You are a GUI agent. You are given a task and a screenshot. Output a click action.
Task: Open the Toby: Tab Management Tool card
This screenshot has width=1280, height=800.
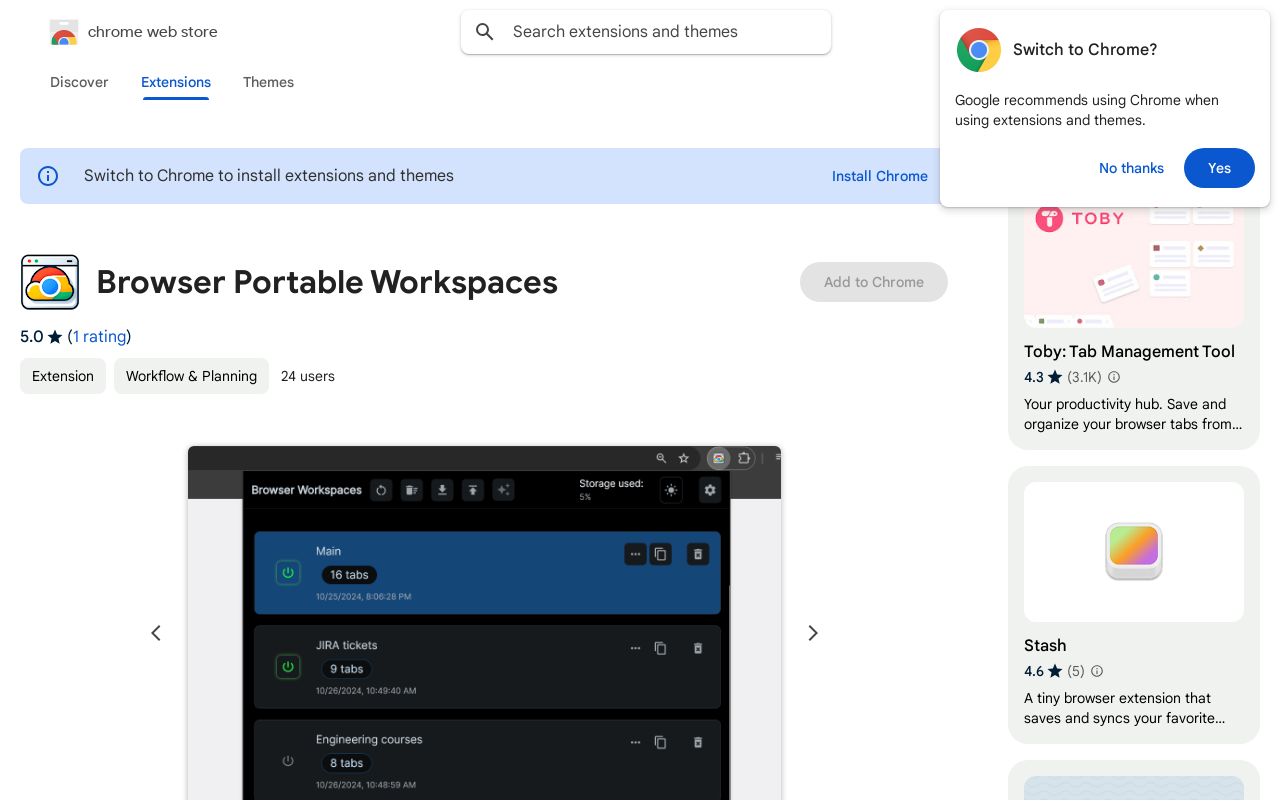pos(1129,351)
